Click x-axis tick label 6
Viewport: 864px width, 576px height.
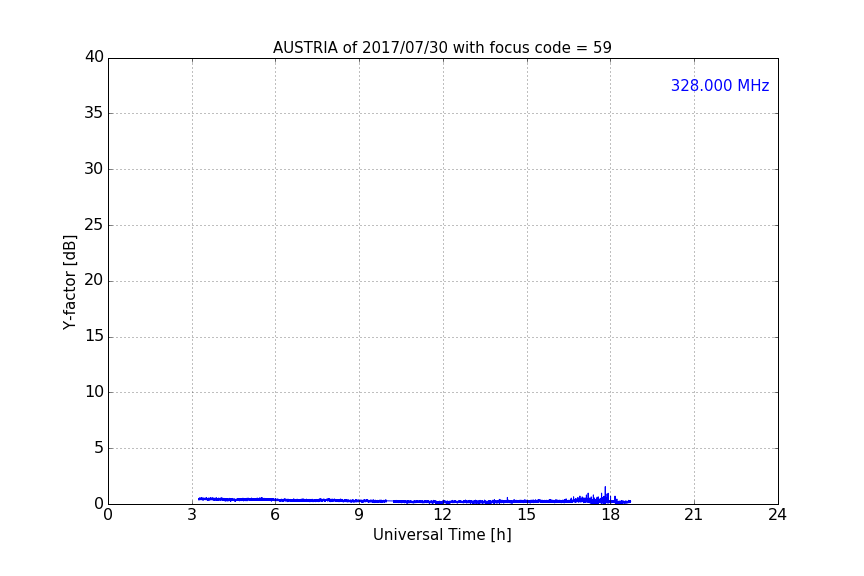[275, 515]
